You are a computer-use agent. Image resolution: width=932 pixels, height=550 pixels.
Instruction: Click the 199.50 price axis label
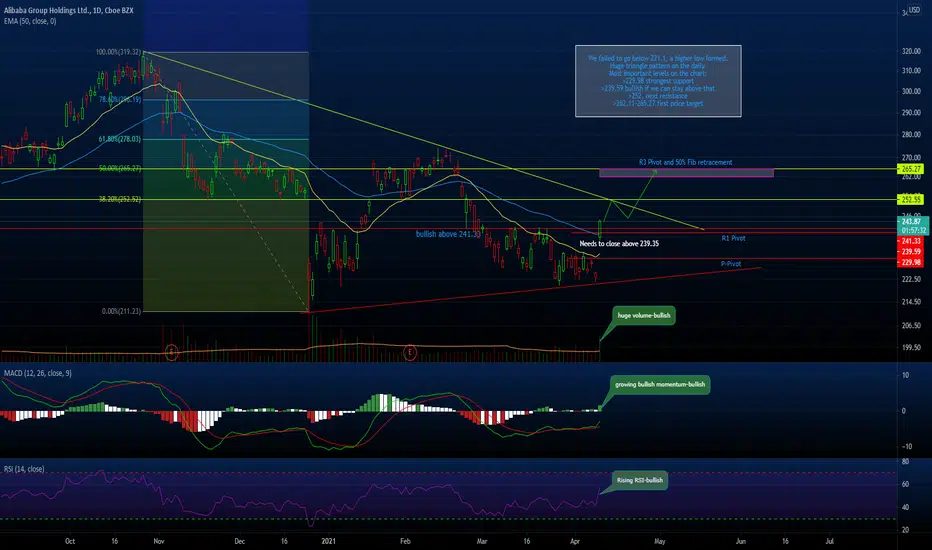pyautogui.click(x=911, y=348)
